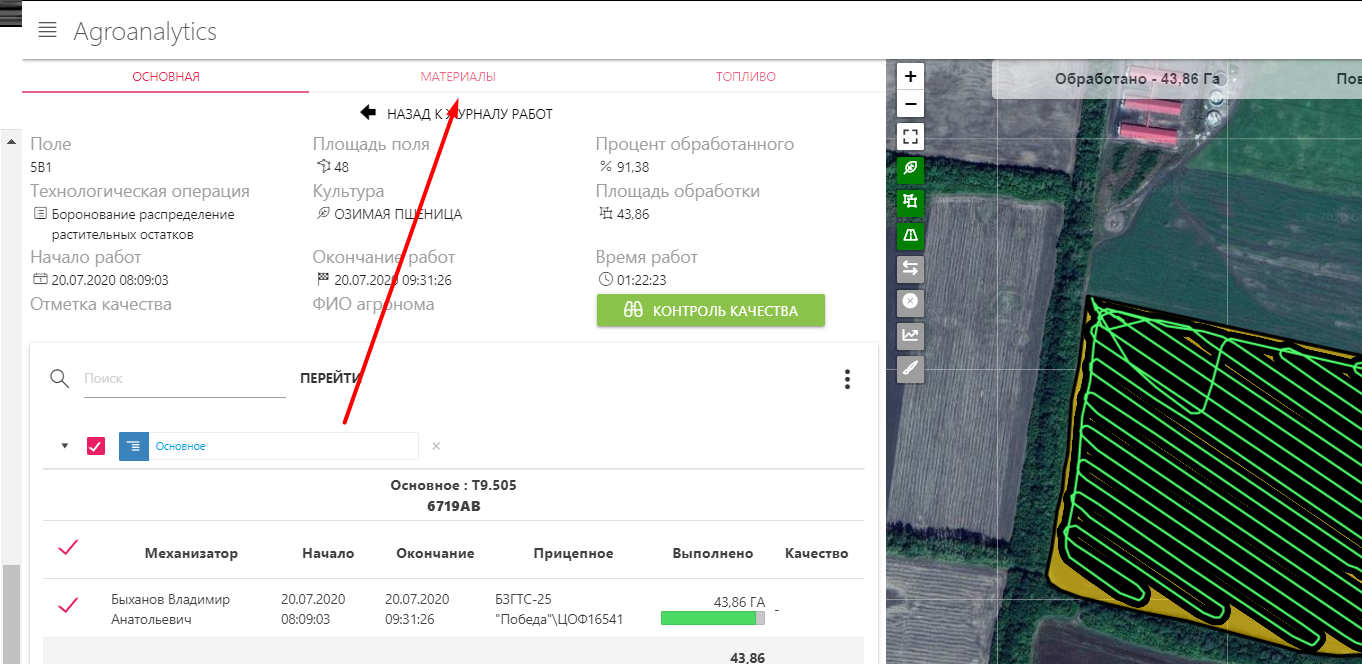Switch to the Материалы tab

(457, 77)
